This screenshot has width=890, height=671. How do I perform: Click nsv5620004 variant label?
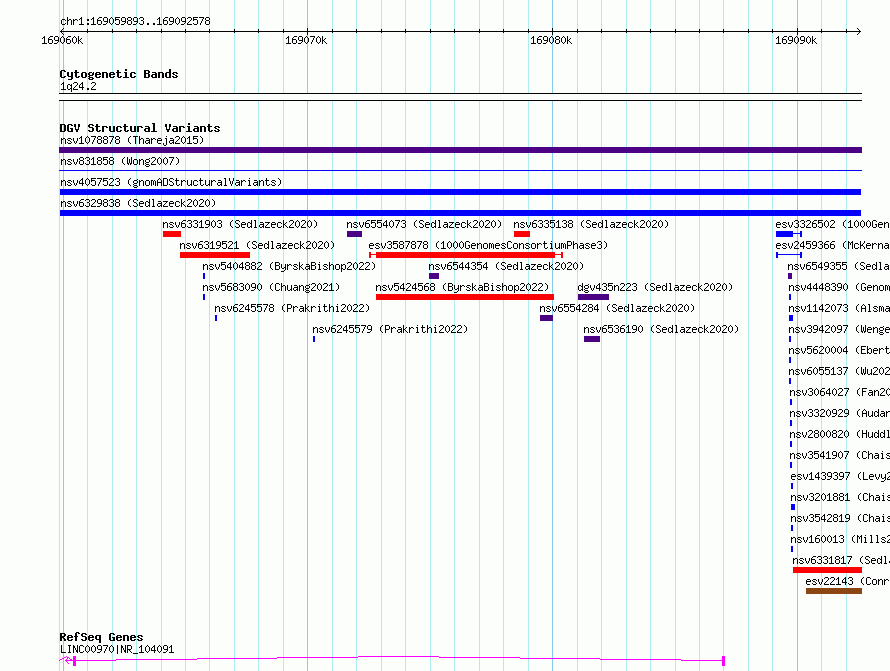(x=839, y=350)
